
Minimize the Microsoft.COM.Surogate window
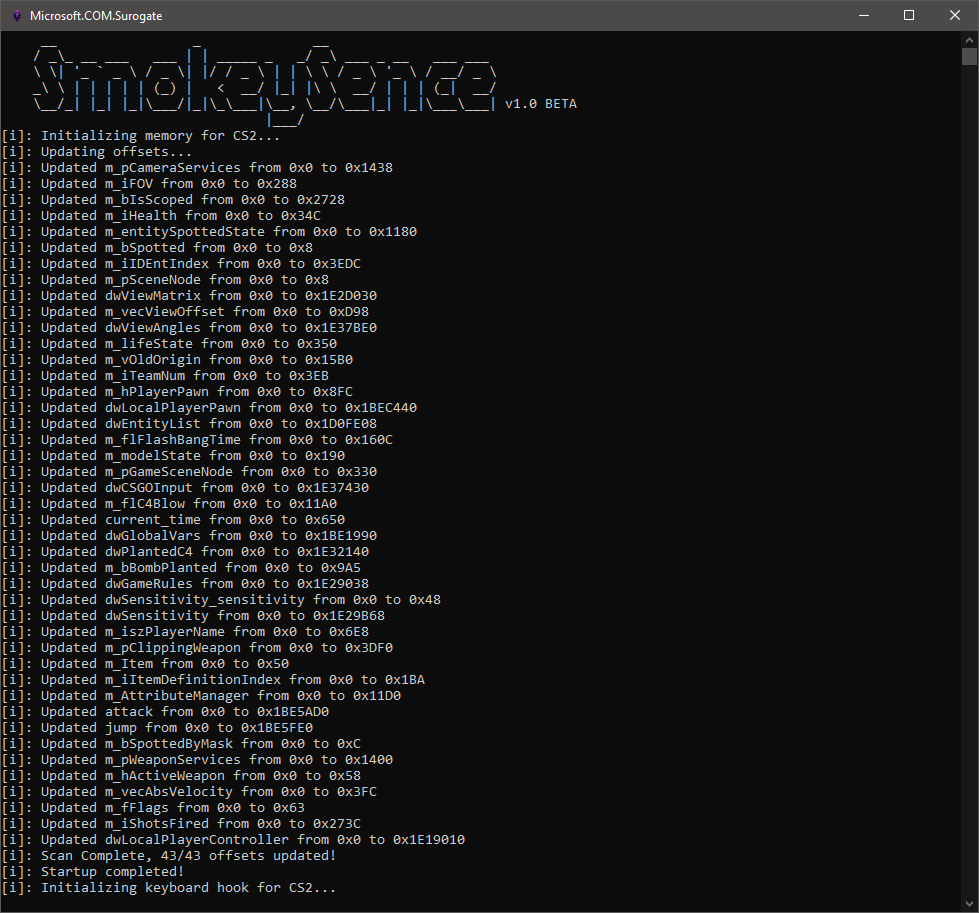point(864,16)
